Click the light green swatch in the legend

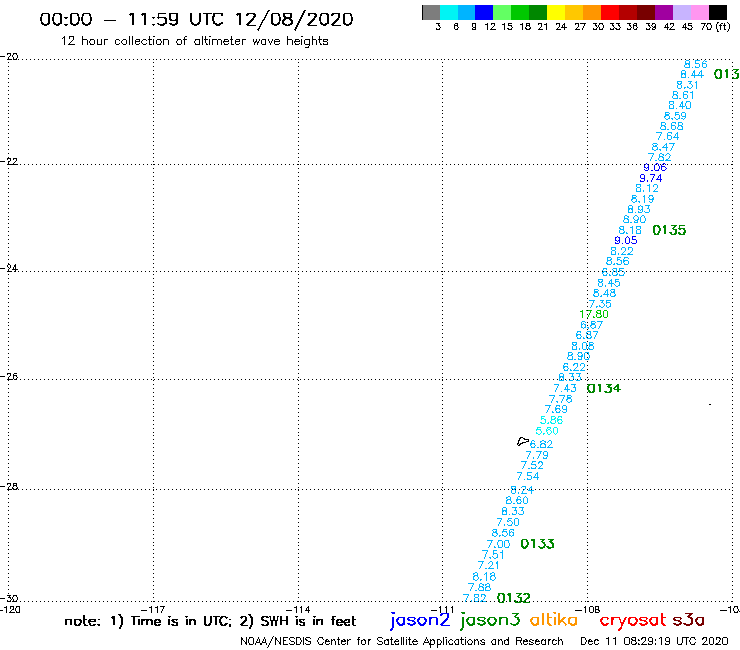click(502, 12)
